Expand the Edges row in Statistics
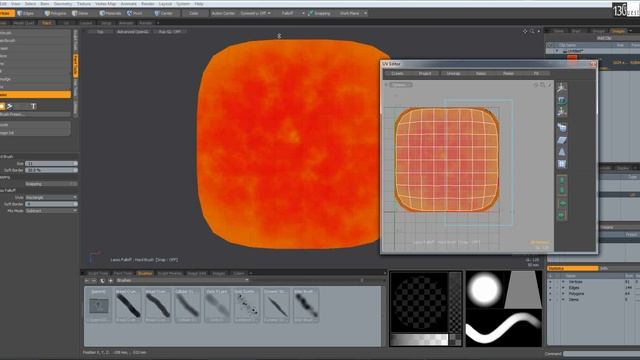This screenshot has width=640, height=360. [563, 288]
